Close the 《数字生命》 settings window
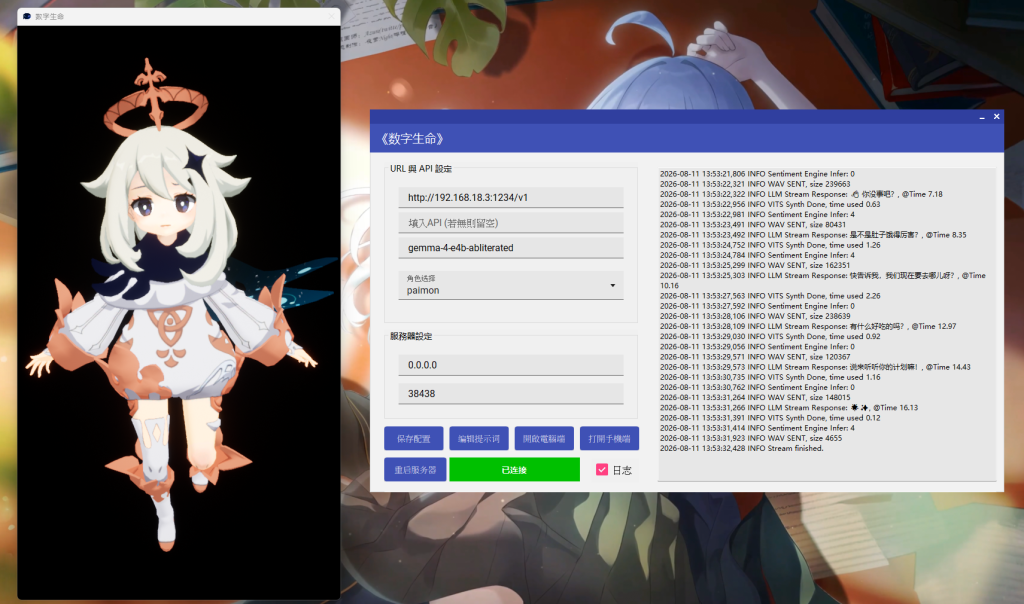Image resolution: width=1024 pixels, height=604 pixels. [x=997, y=116]
